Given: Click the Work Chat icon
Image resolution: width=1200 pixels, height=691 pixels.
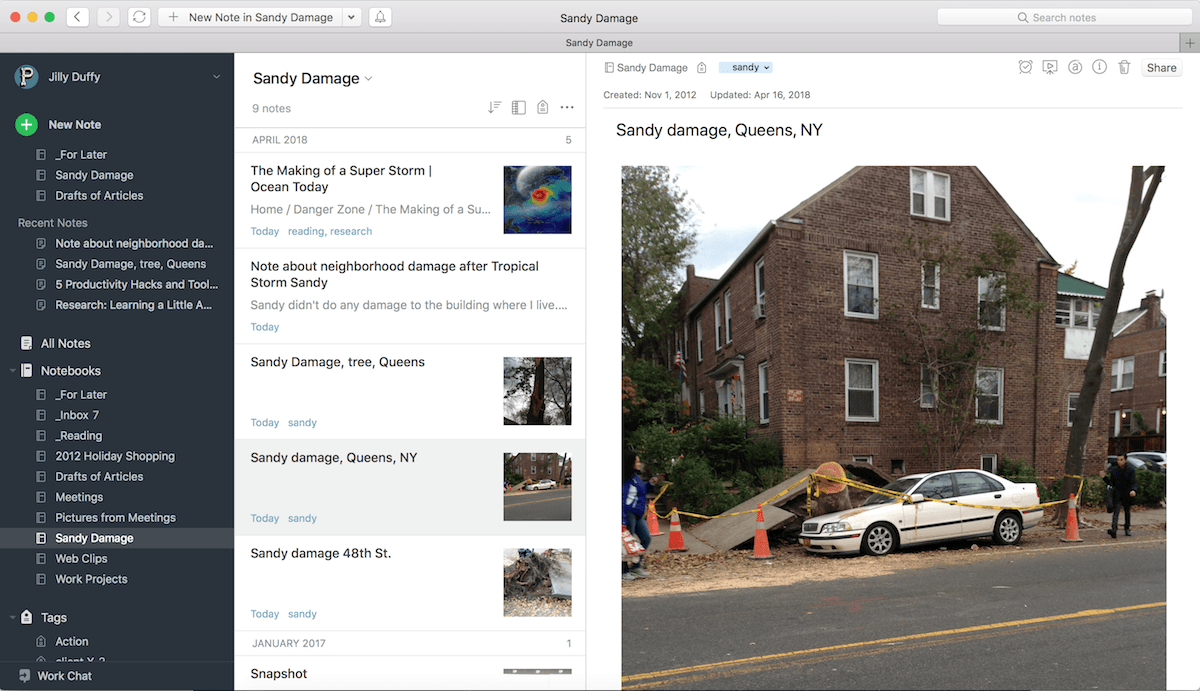Looking at the screenshot, I should (x=24, y=676).
